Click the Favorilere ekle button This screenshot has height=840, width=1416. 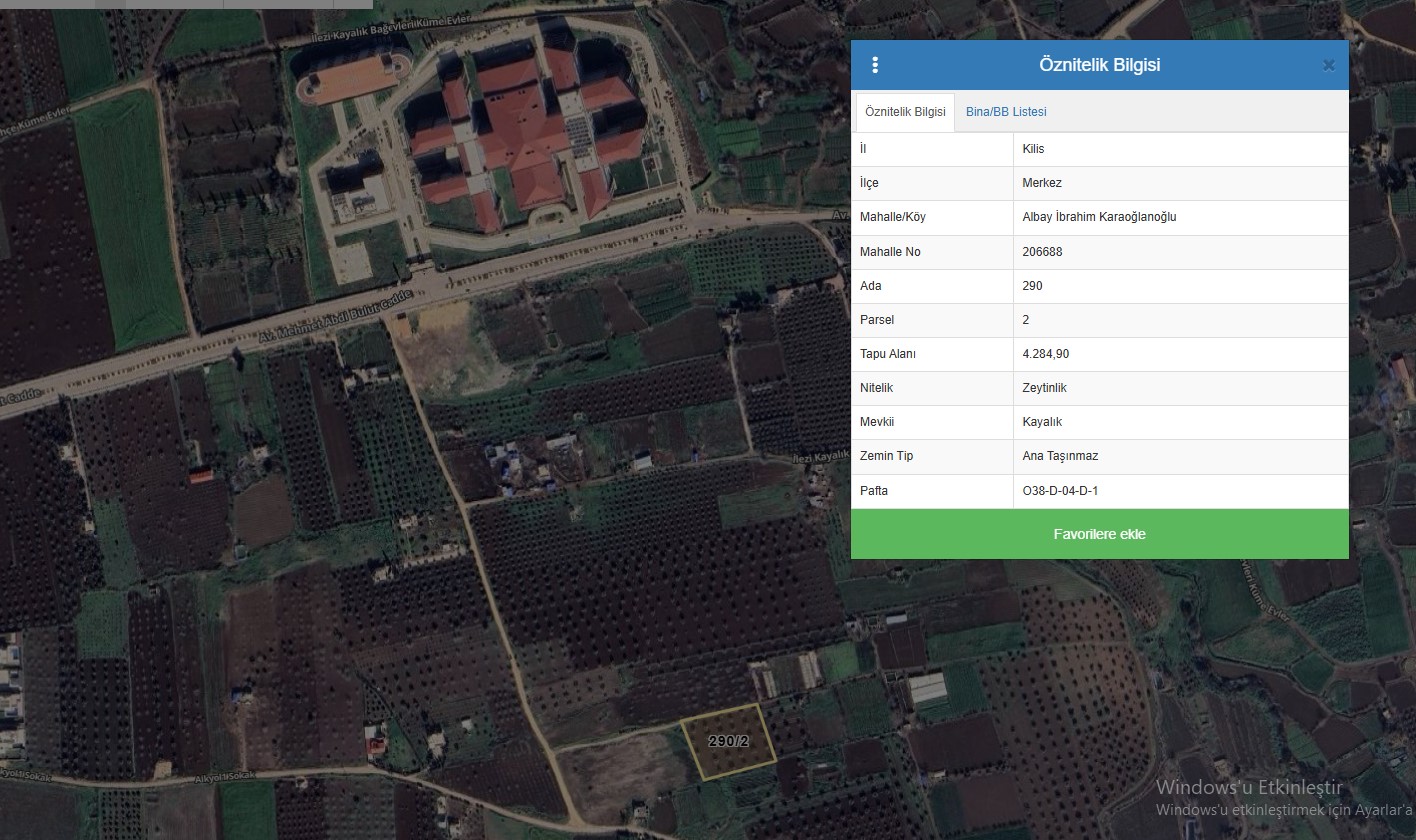point(1099,534)
